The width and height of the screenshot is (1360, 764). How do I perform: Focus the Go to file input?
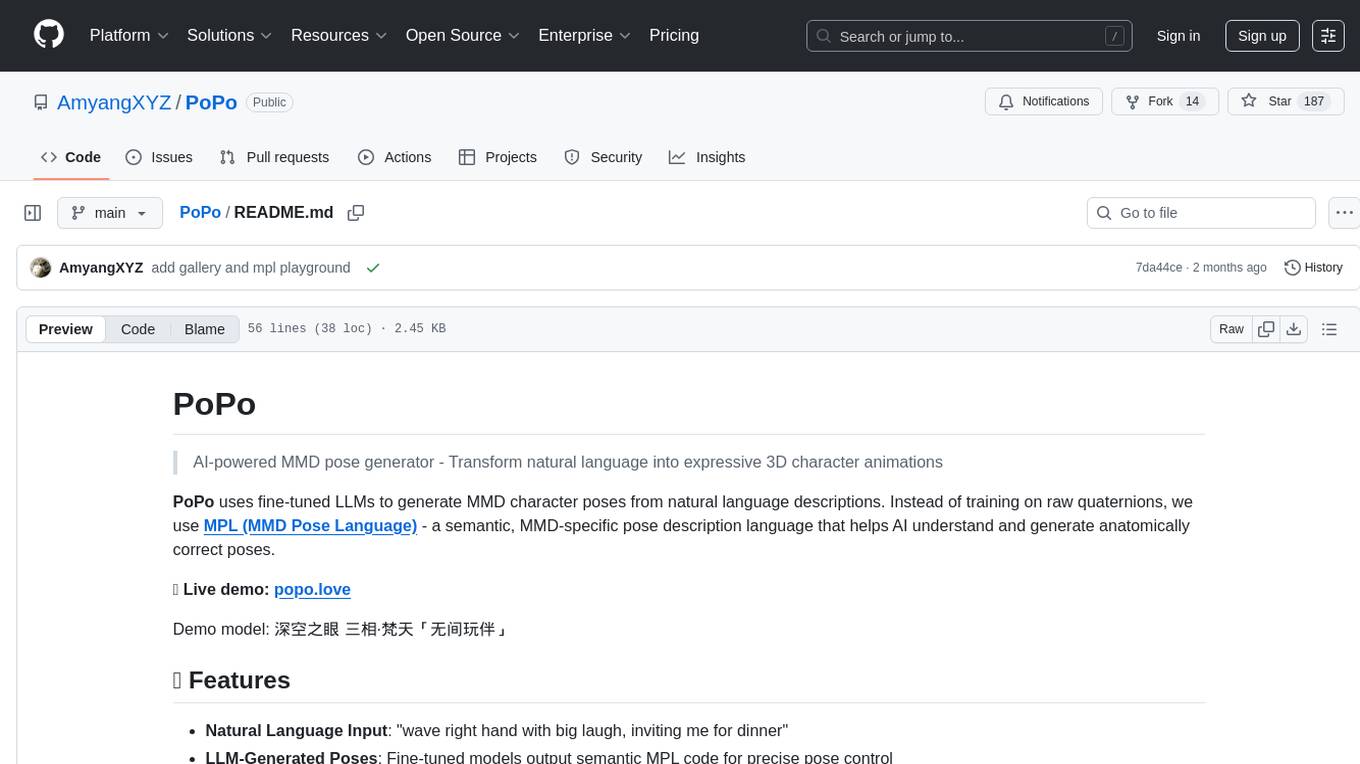coord(1201,213)
